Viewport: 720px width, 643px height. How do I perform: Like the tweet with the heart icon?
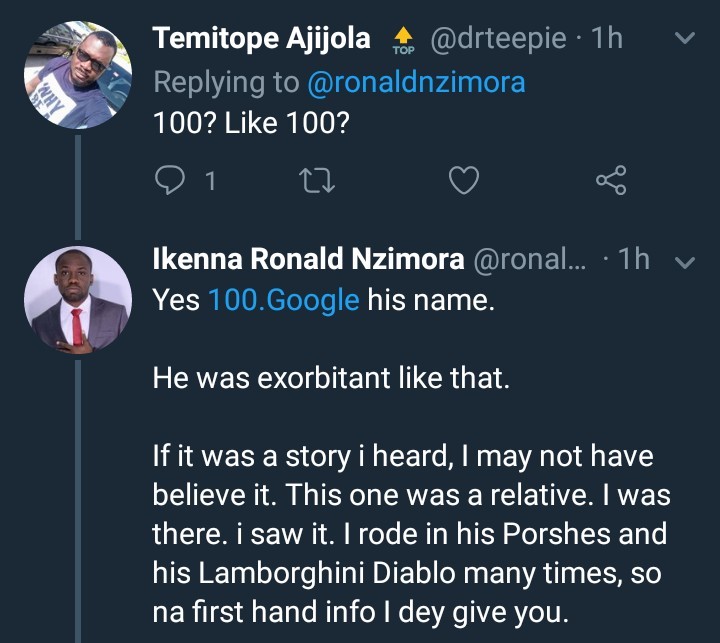coord(462,180)
